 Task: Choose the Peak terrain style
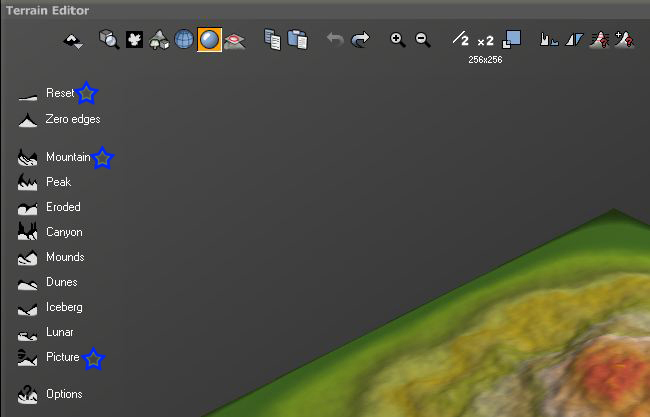click(x=44, y=182)
